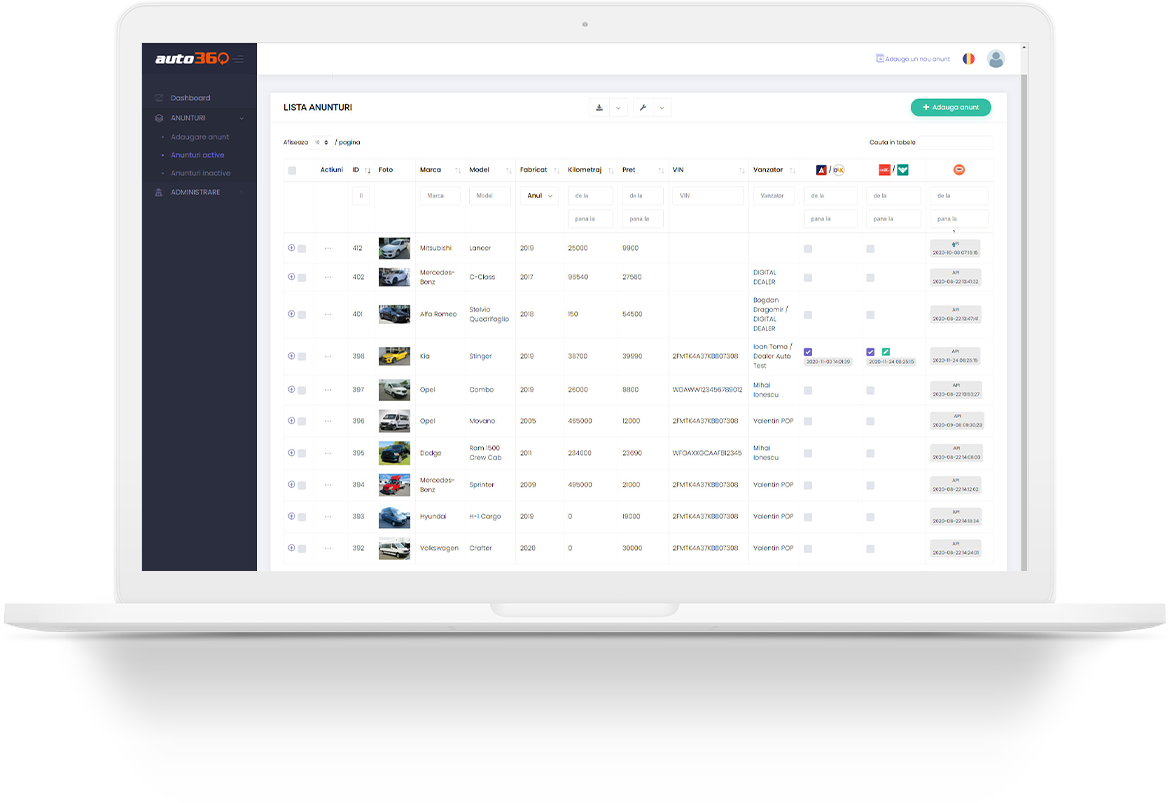Select the checkbox for Mitsubishi Lancer row
The image size is (1170, 803).
point(301,249)
